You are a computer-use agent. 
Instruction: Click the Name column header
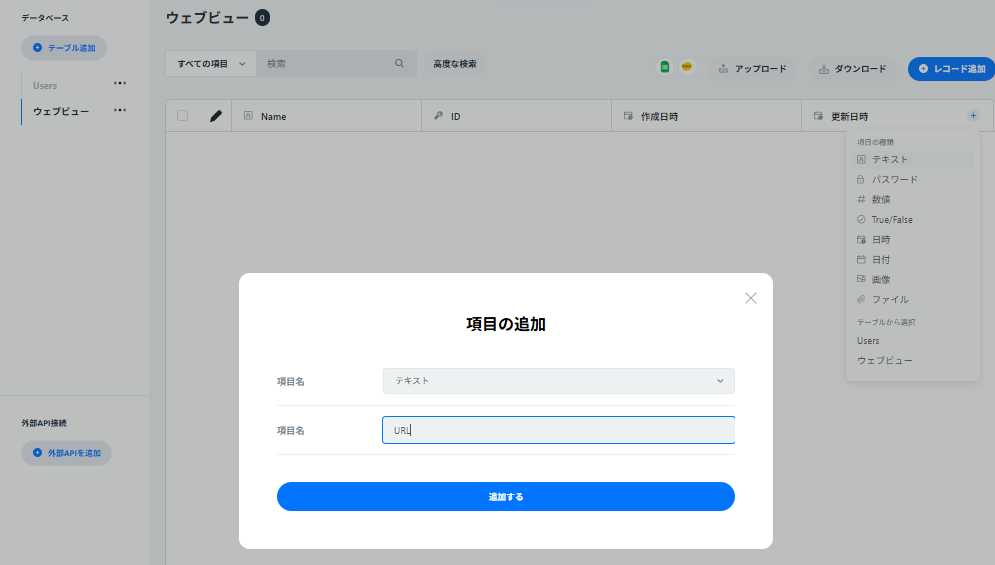[x=327, y=116]
